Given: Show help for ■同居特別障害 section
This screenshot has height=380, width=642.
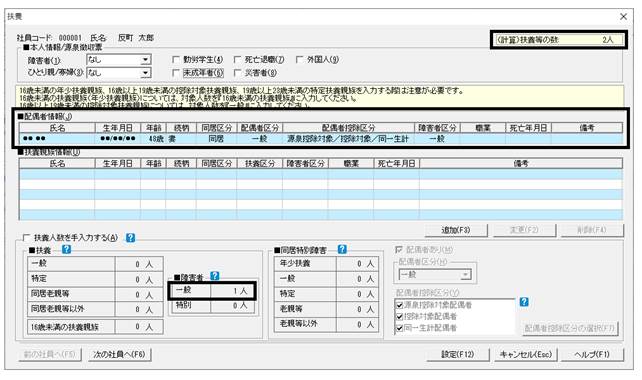Looking at the screenshot, I should tap(342, 249).
